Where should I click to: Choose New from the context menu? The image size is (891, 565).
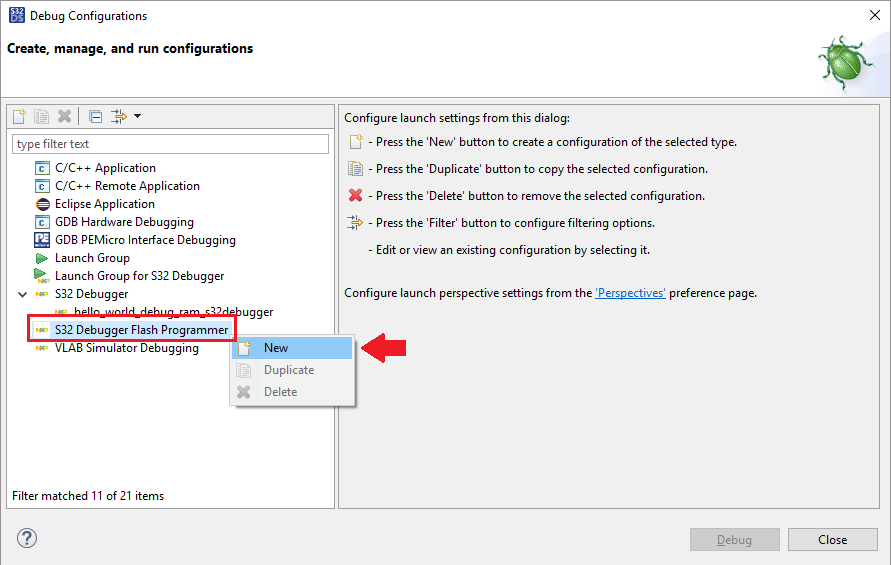[276, 348]
